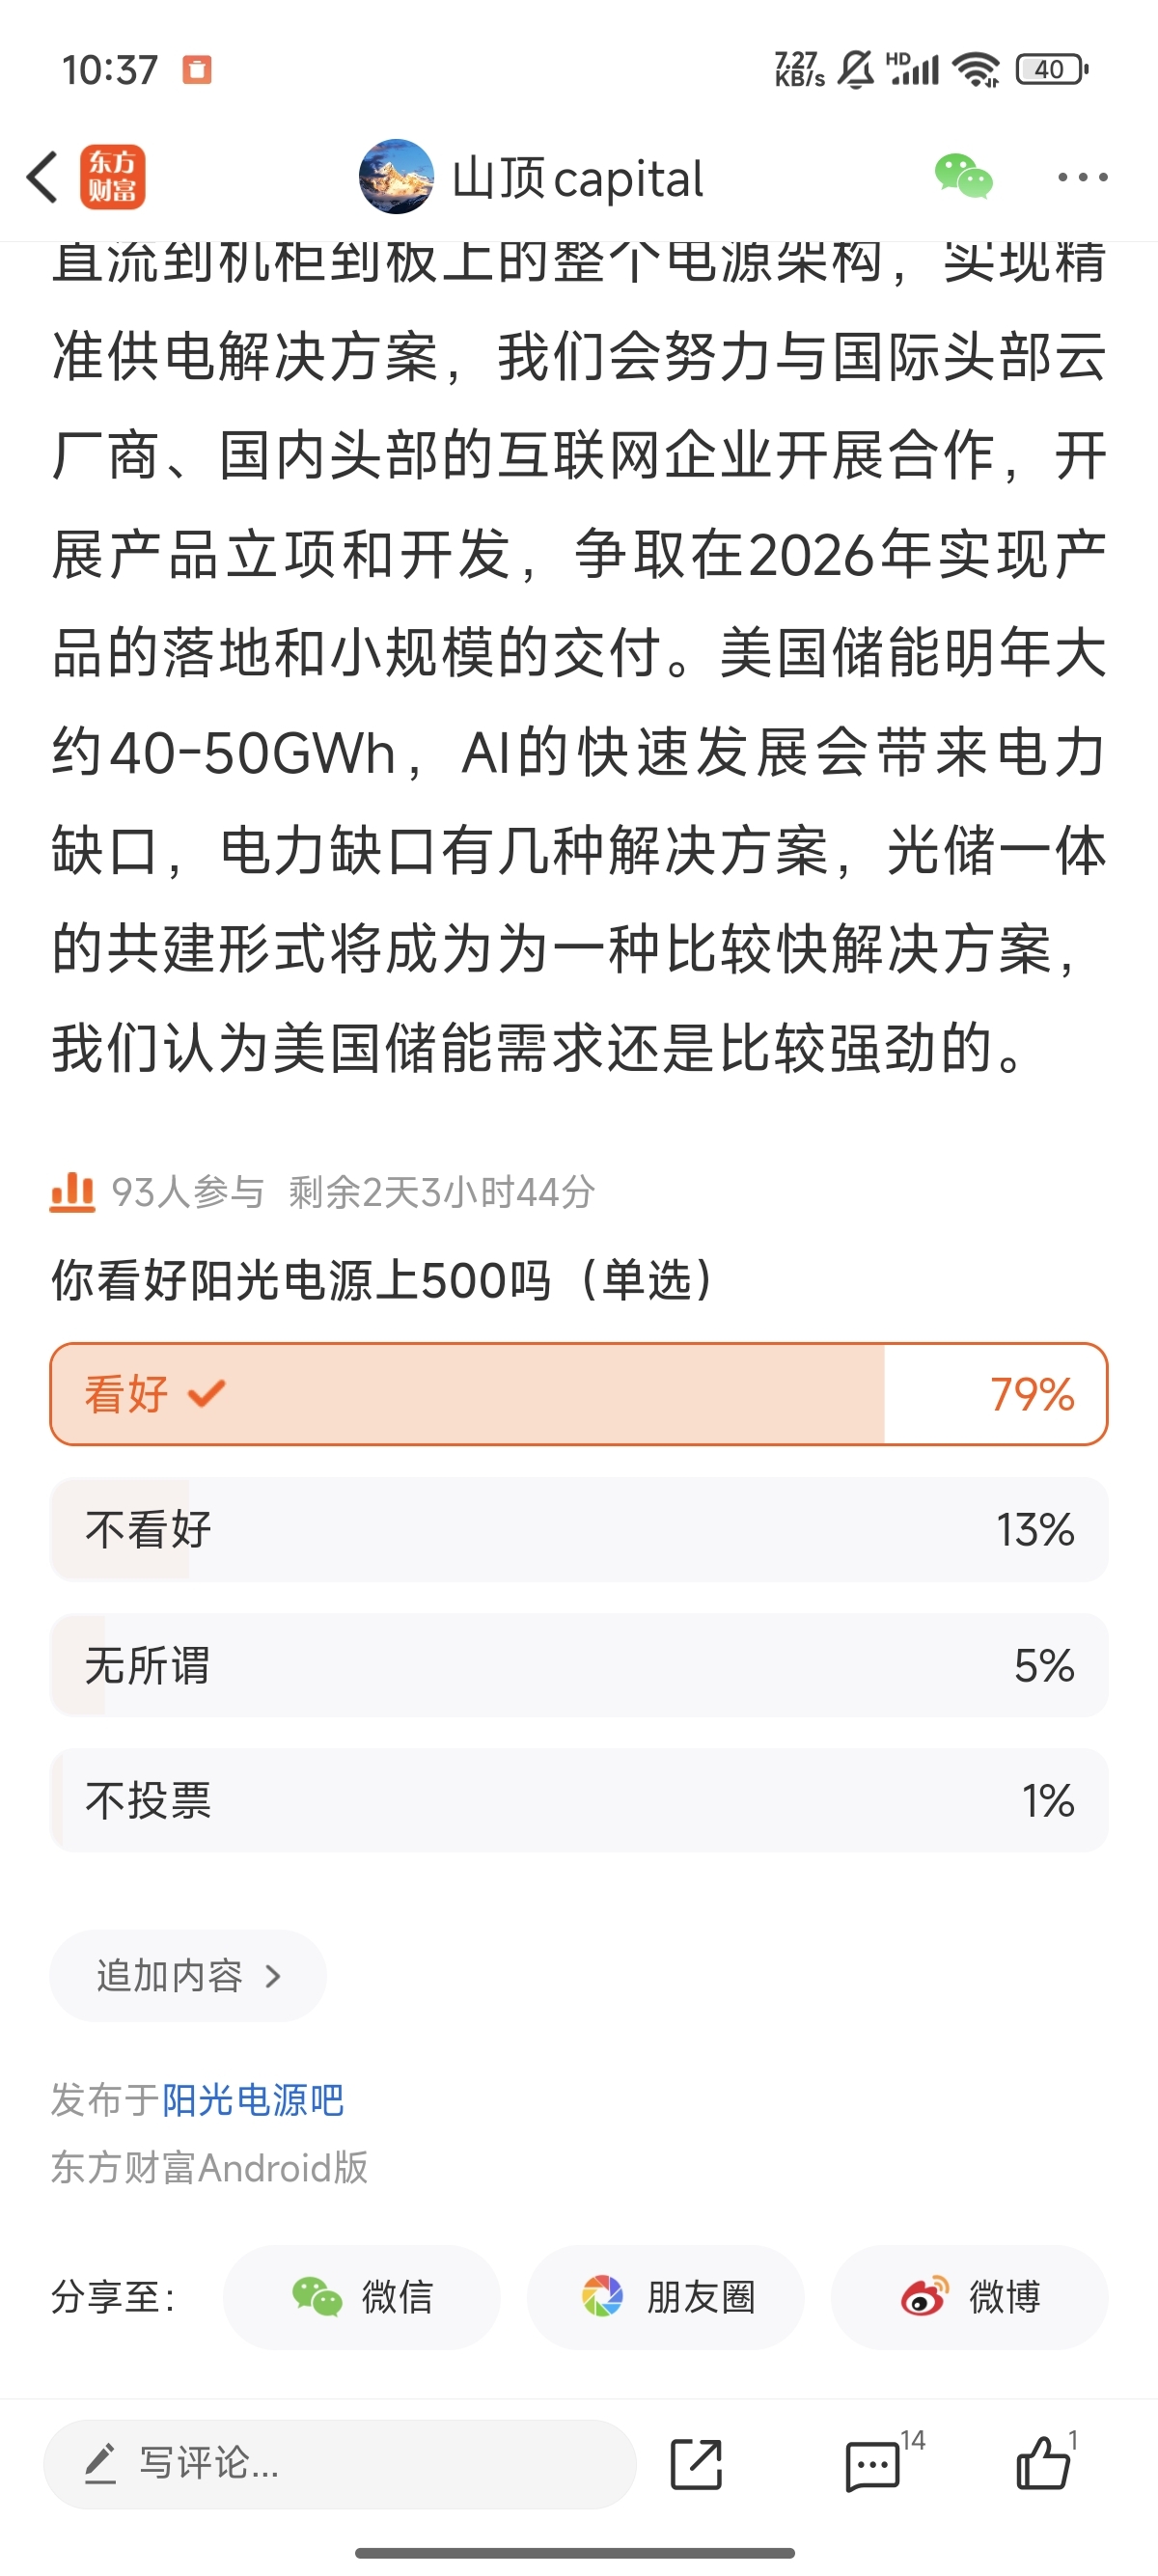Open the three-dot more options menu

[x=1082, y=178]
